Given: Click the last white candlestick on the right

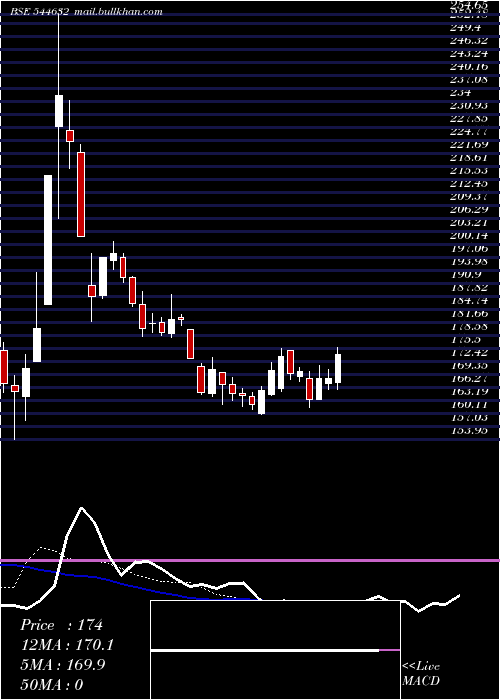Looking at the screenshot, I should click(x=338, y=368).
